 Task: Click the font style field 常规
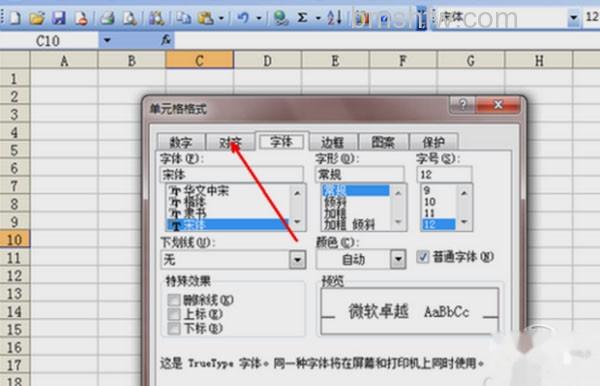pos(360,174)
